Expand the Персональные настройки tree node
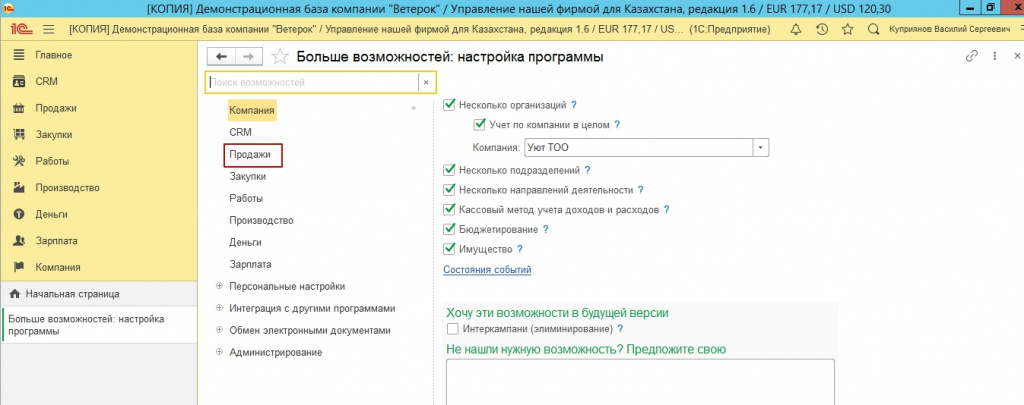 219,286
